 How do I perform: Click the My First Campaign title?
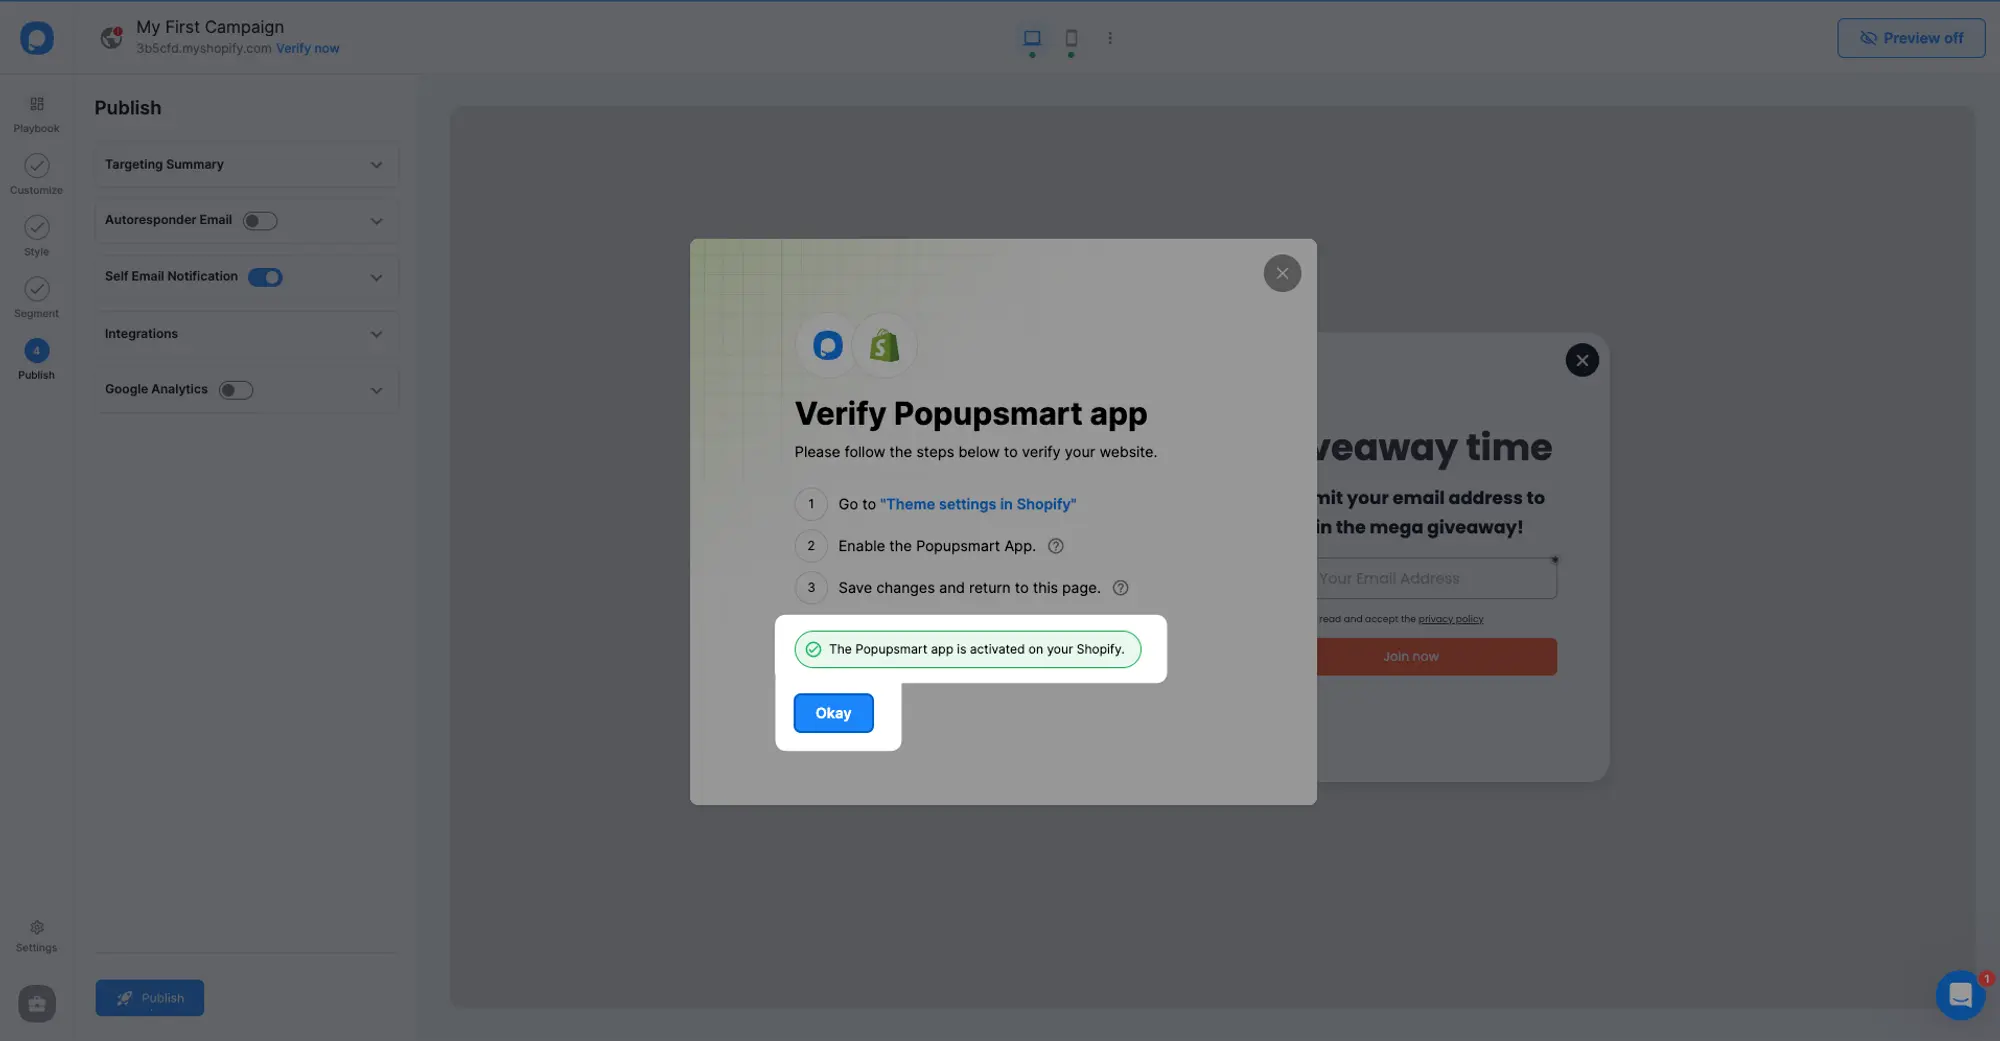(210, 27)
